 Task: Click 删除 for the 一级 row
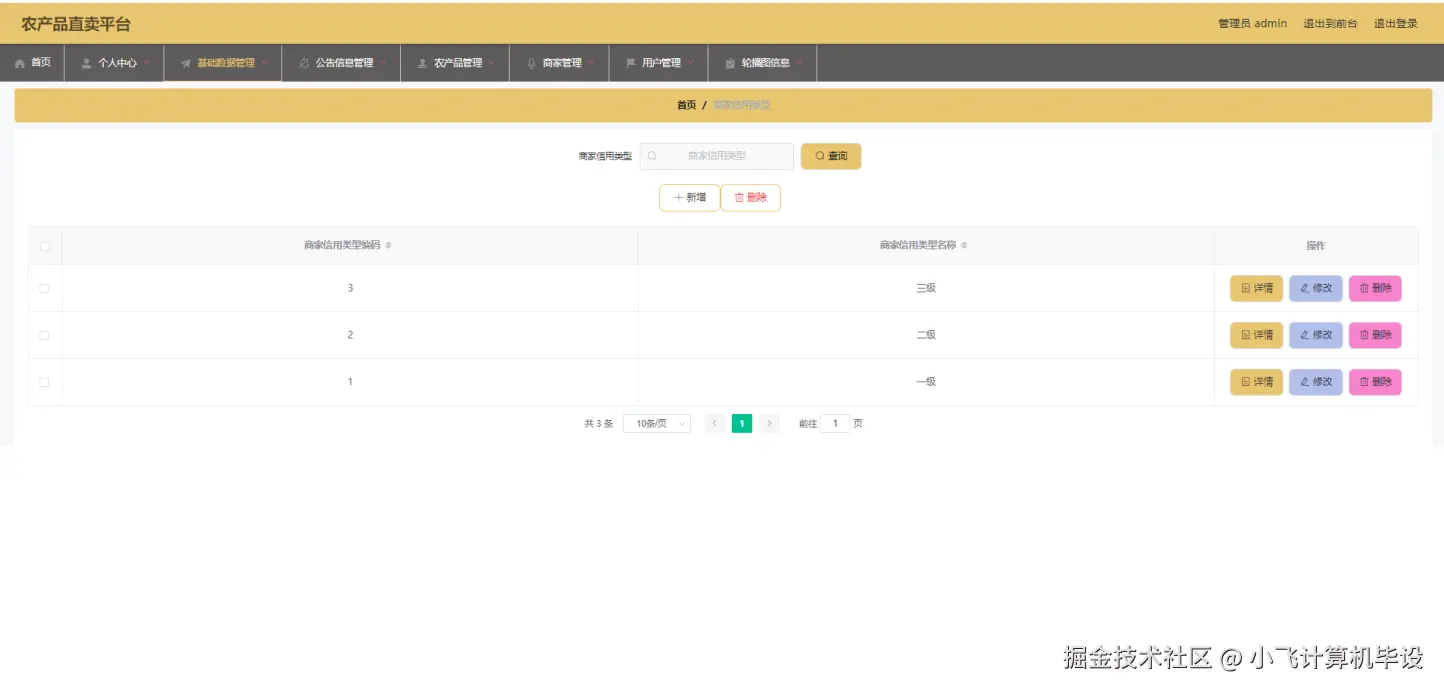[x=1375, y=382]
